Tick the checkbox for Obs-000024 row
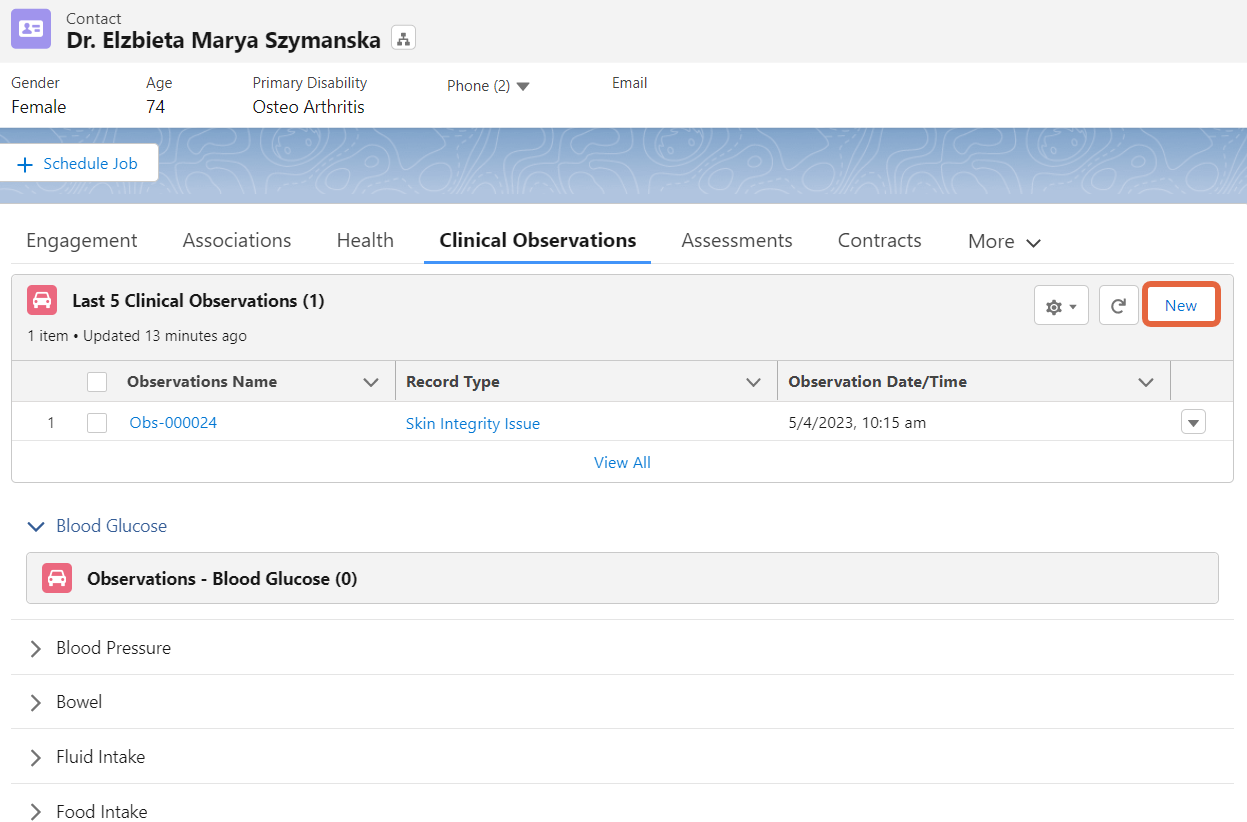This screenshot has height=822, width=1247. [97, 423]
